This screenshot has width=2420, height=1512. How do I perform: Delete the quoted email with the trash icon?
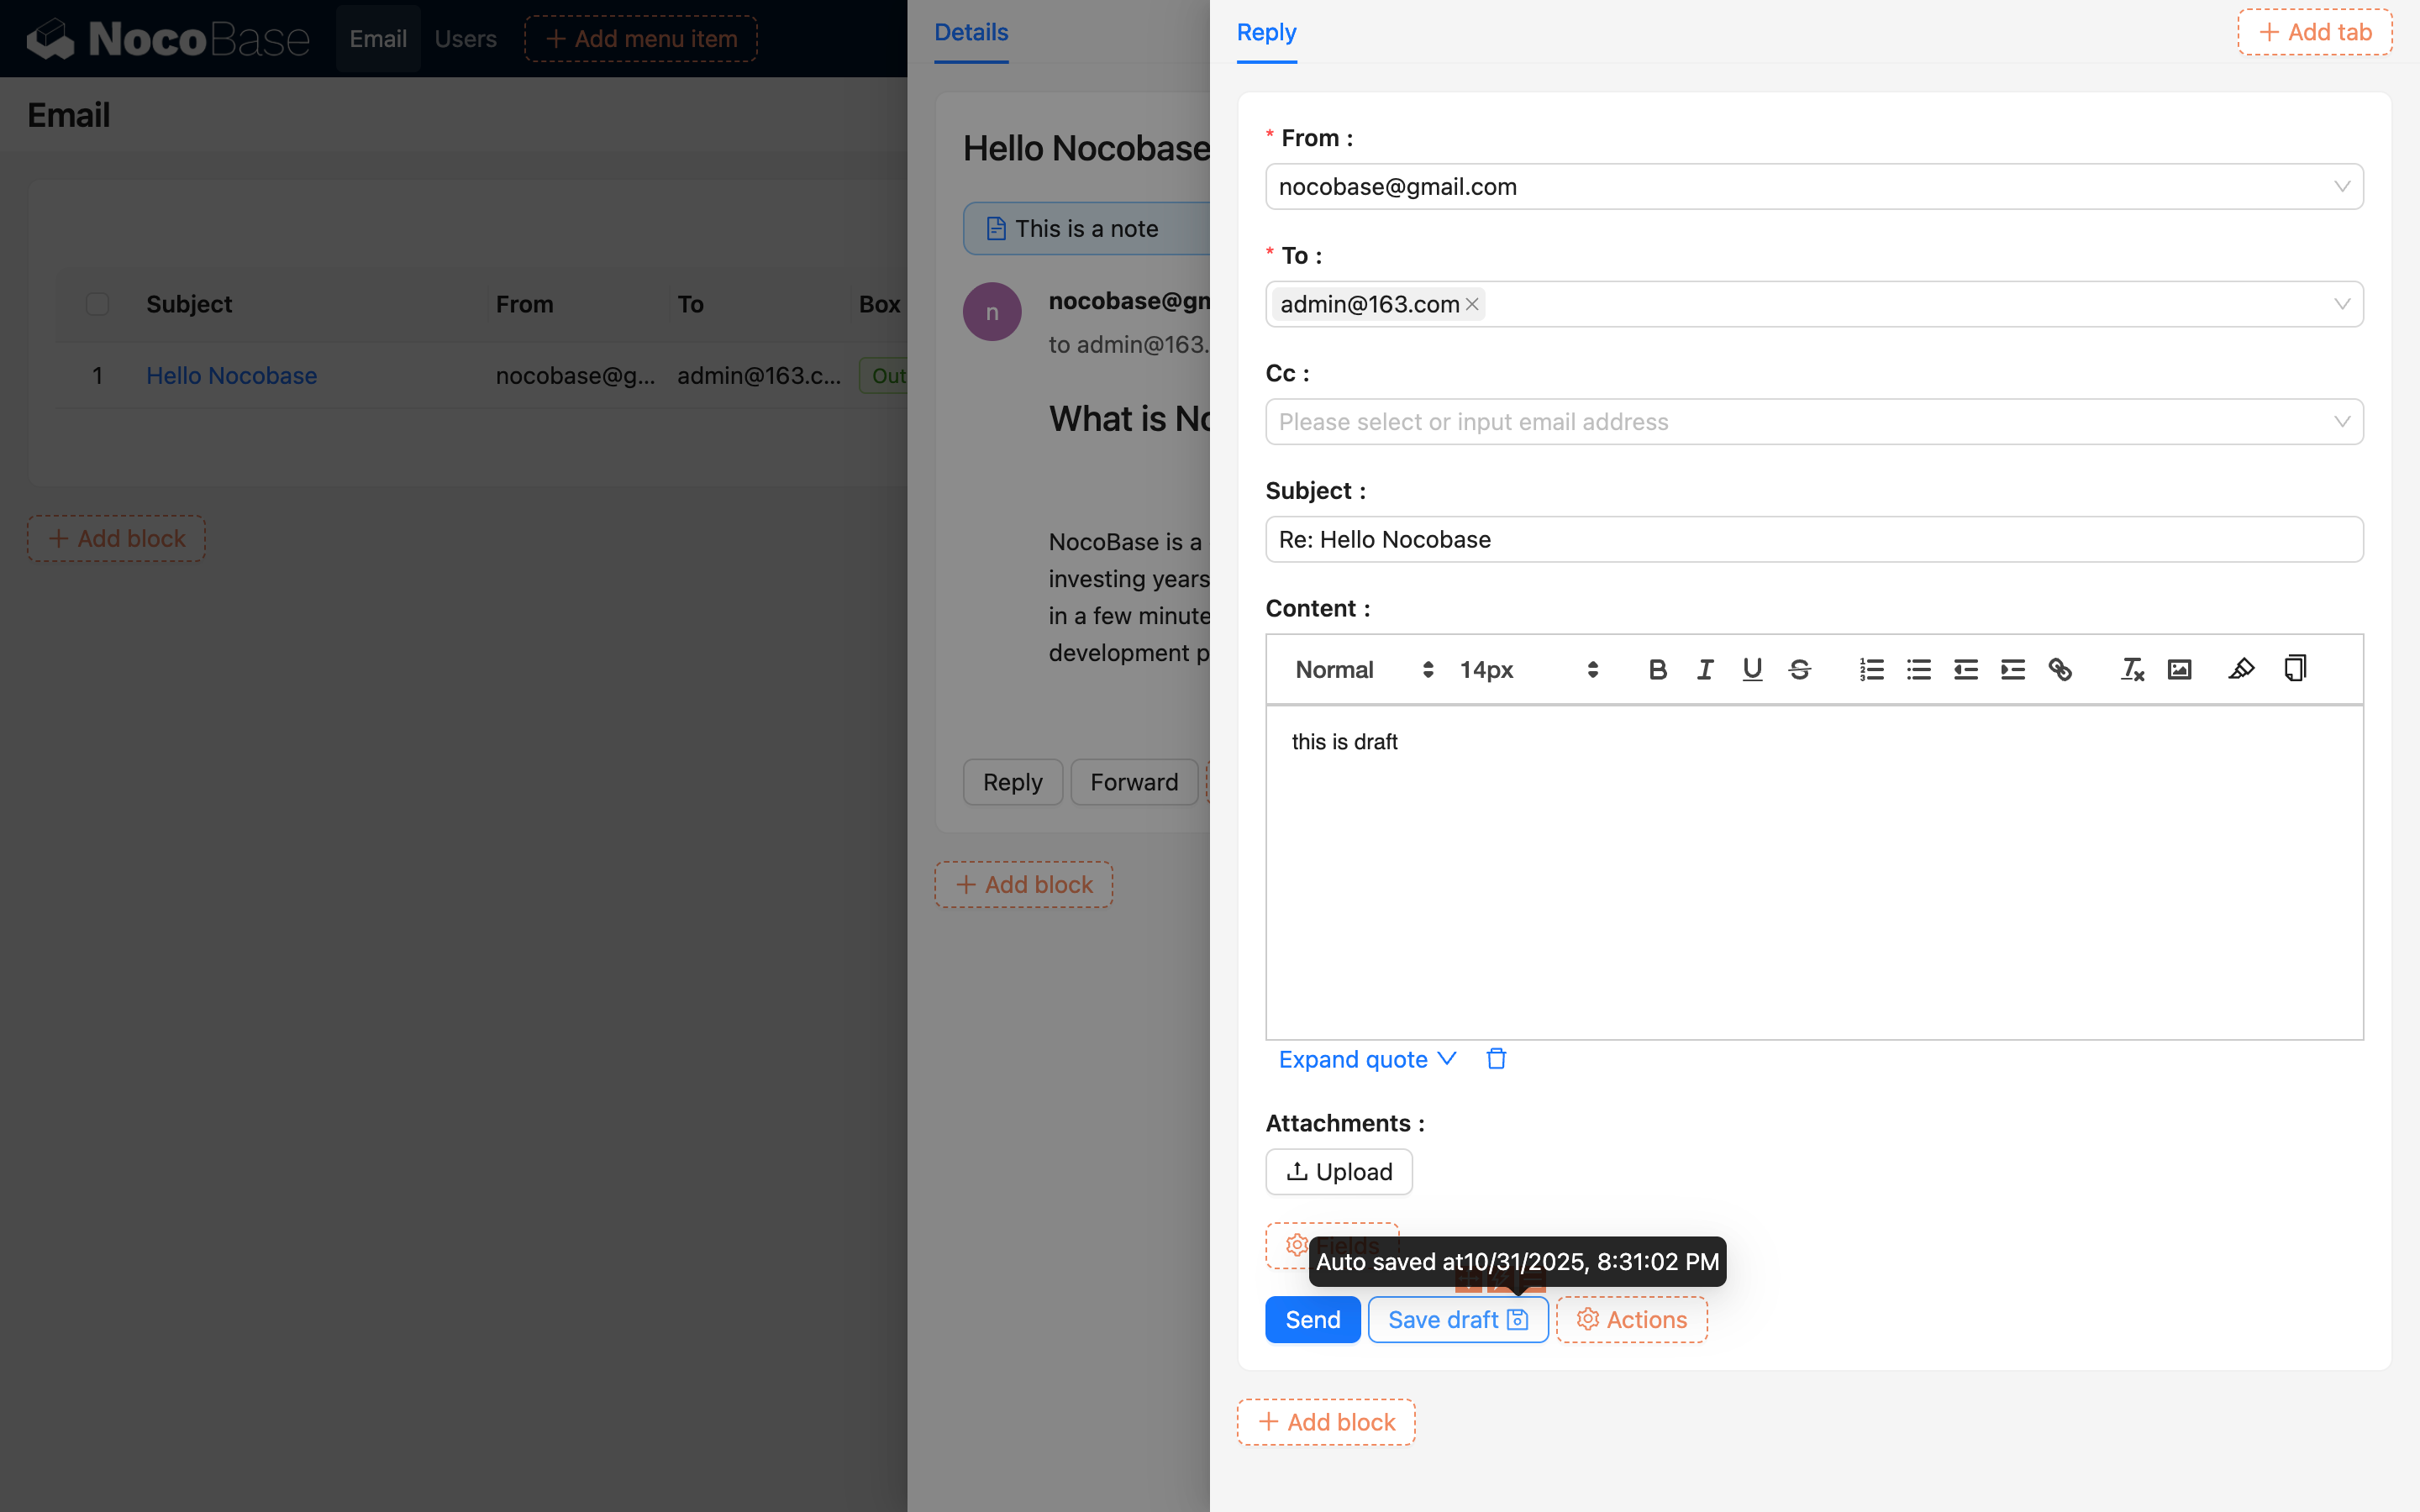[x=1496, y=1058]
